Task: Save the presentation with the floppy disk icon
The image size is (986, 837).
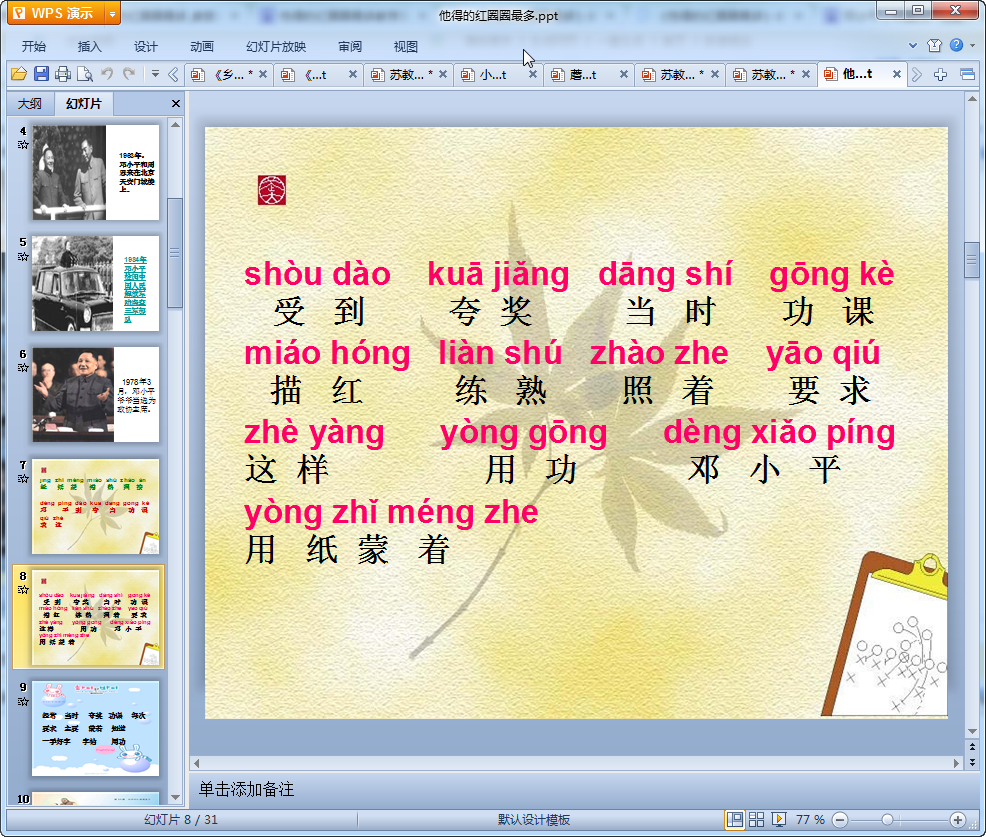Action: point(41,74)
